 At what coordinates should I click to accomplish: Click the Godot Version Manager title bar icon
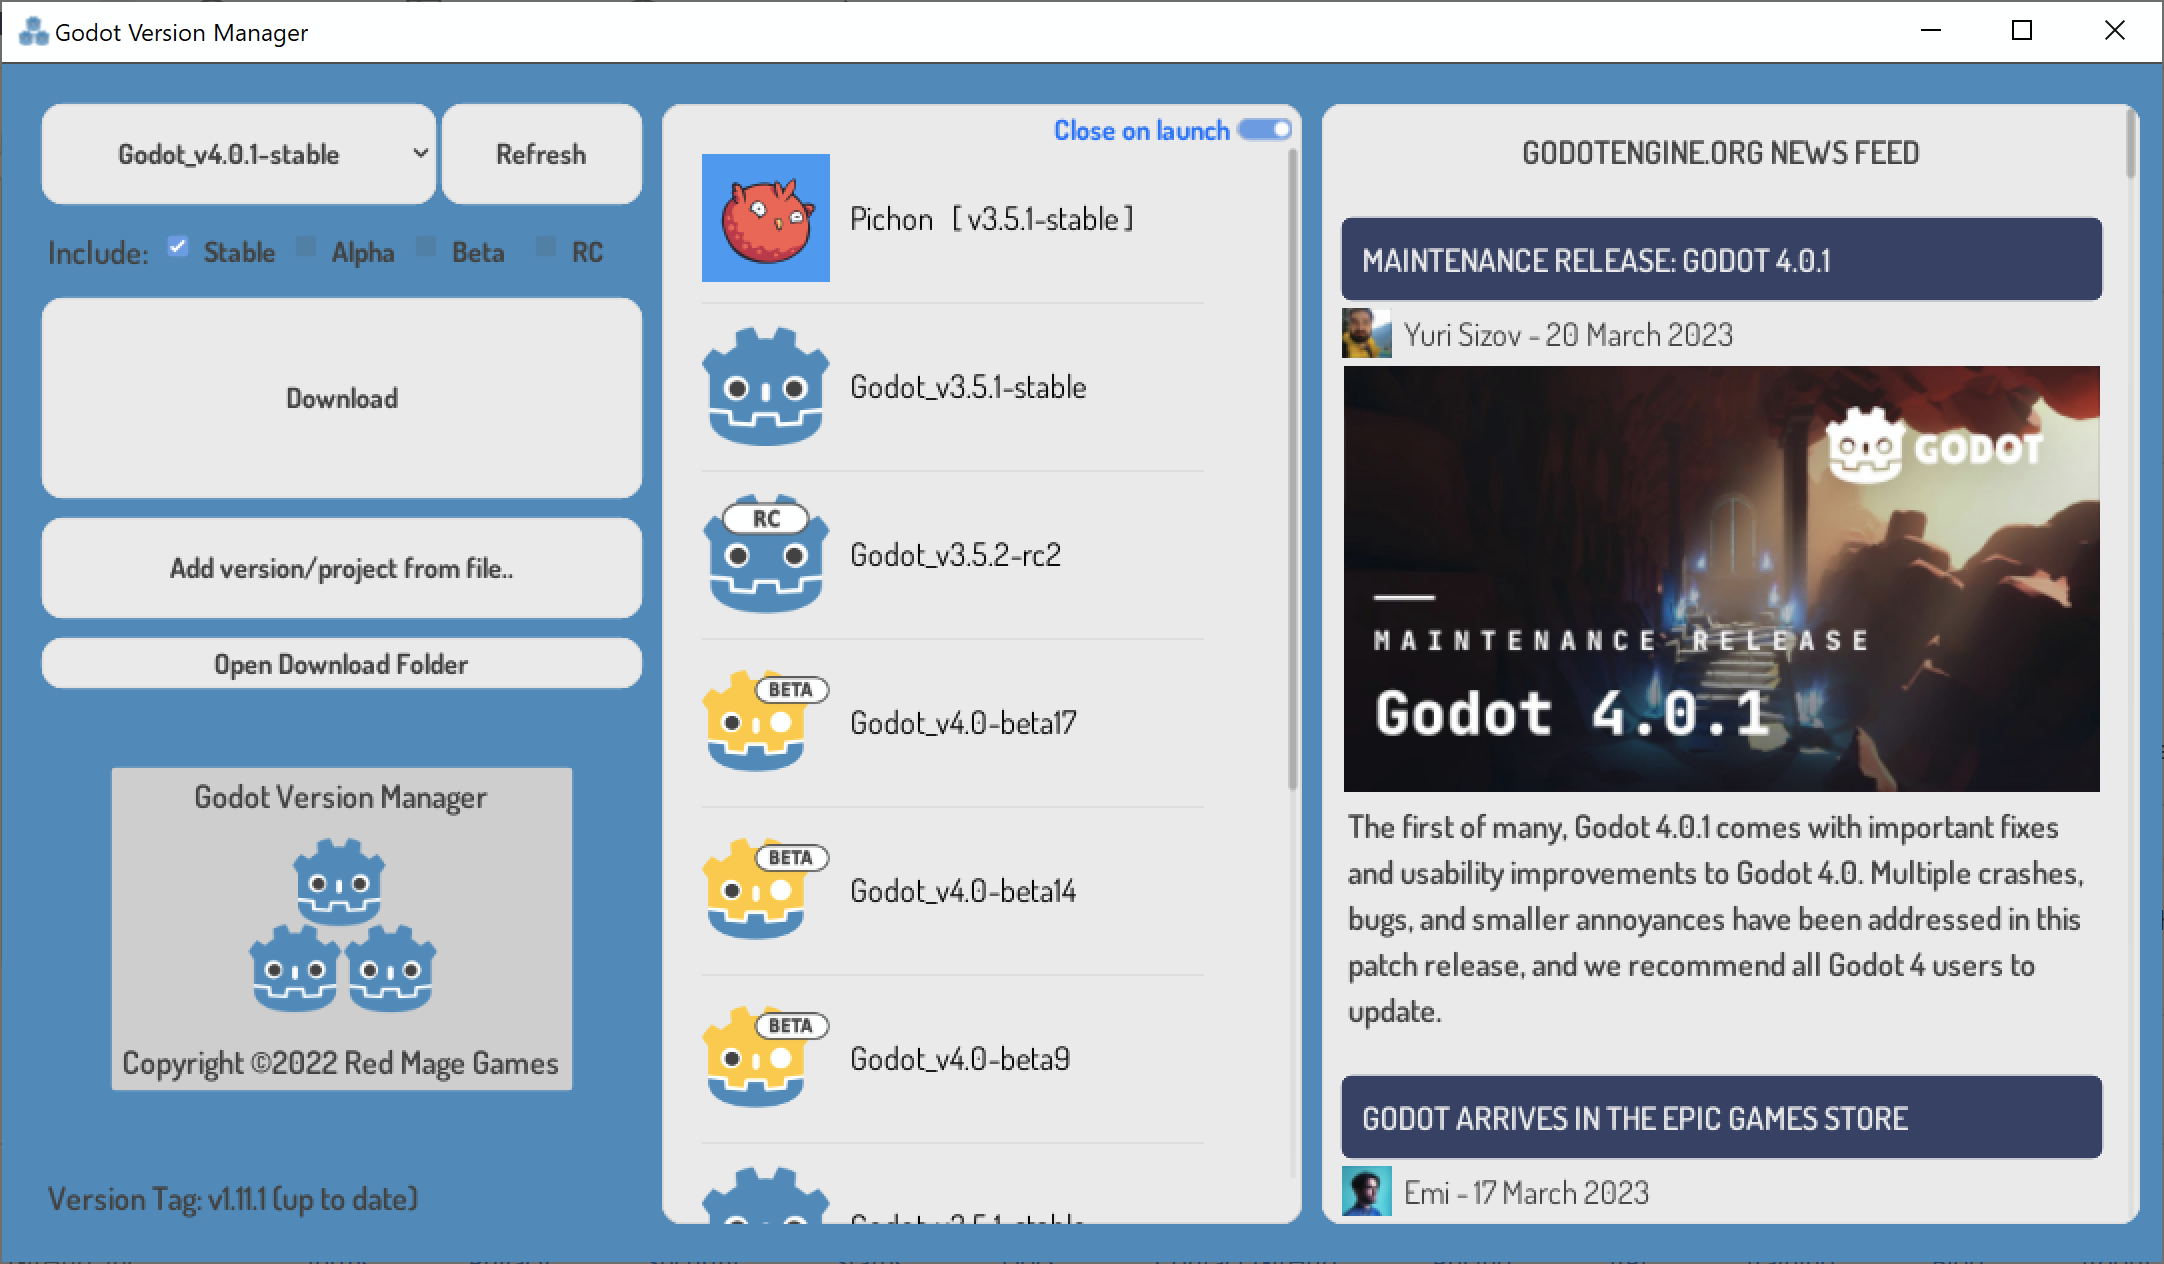(x=33, y=31)
